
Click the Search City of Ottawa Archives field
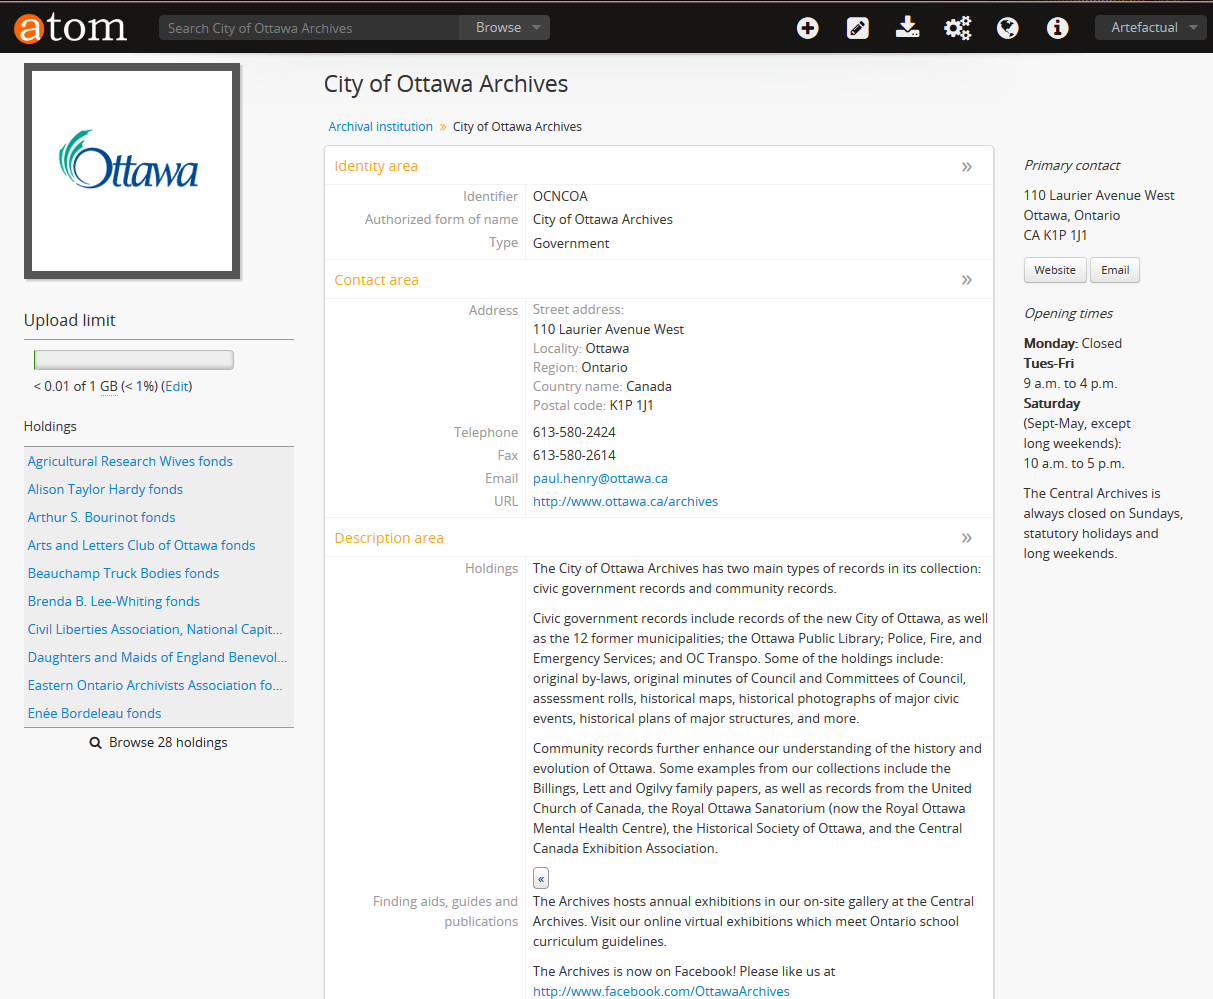(x=308, y=28)
